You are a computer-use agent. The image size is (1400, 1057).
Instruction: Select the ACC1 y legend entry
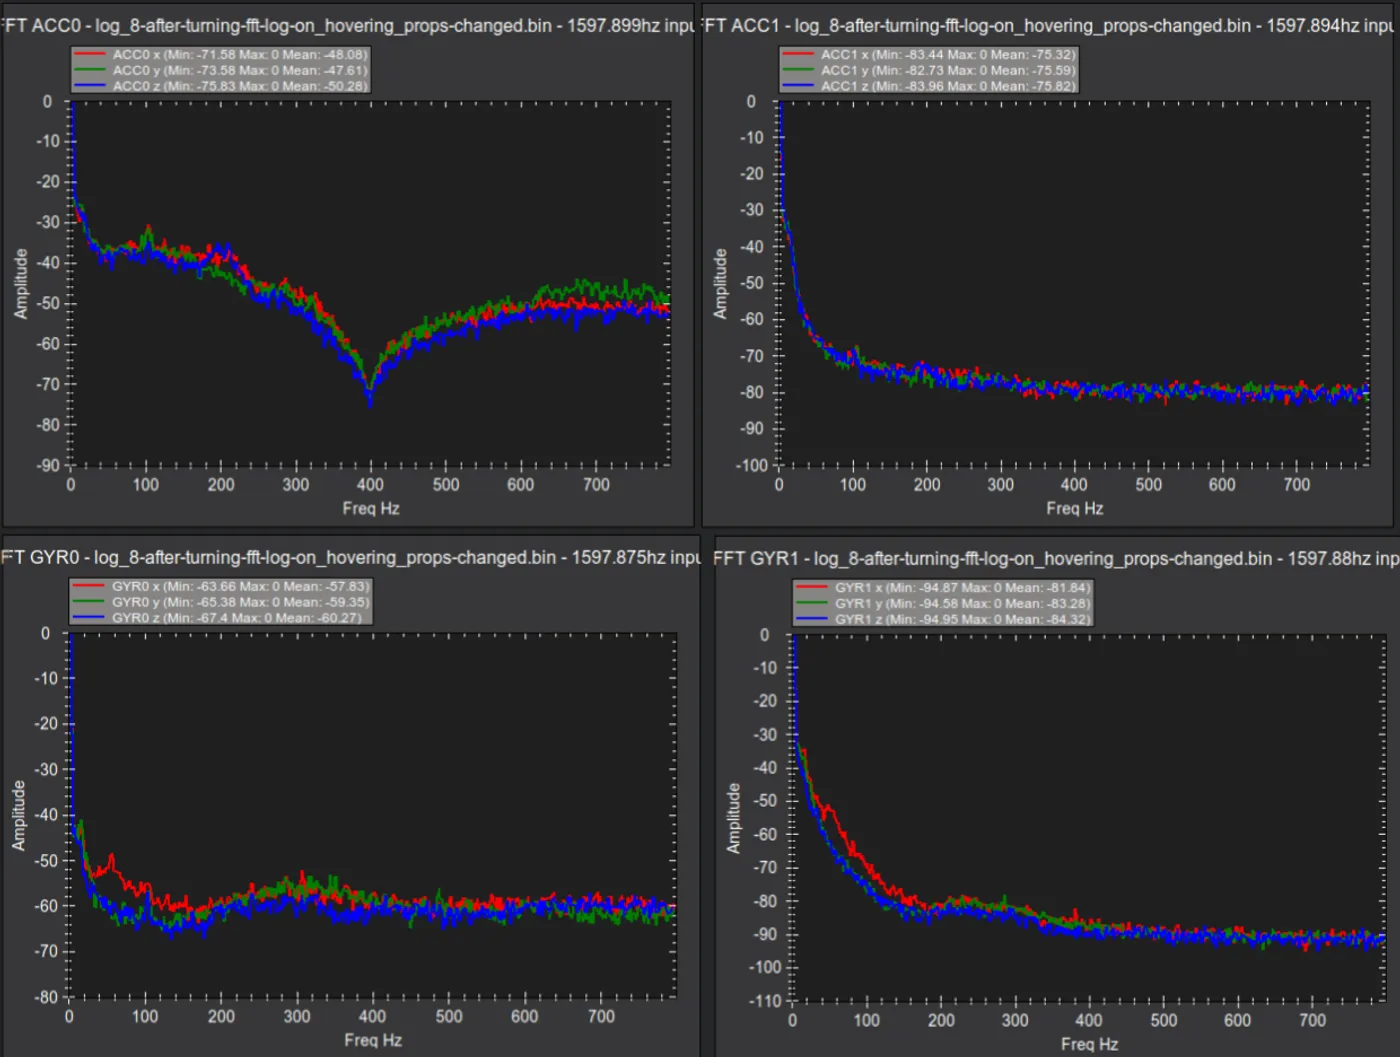[x=929, y=70]
